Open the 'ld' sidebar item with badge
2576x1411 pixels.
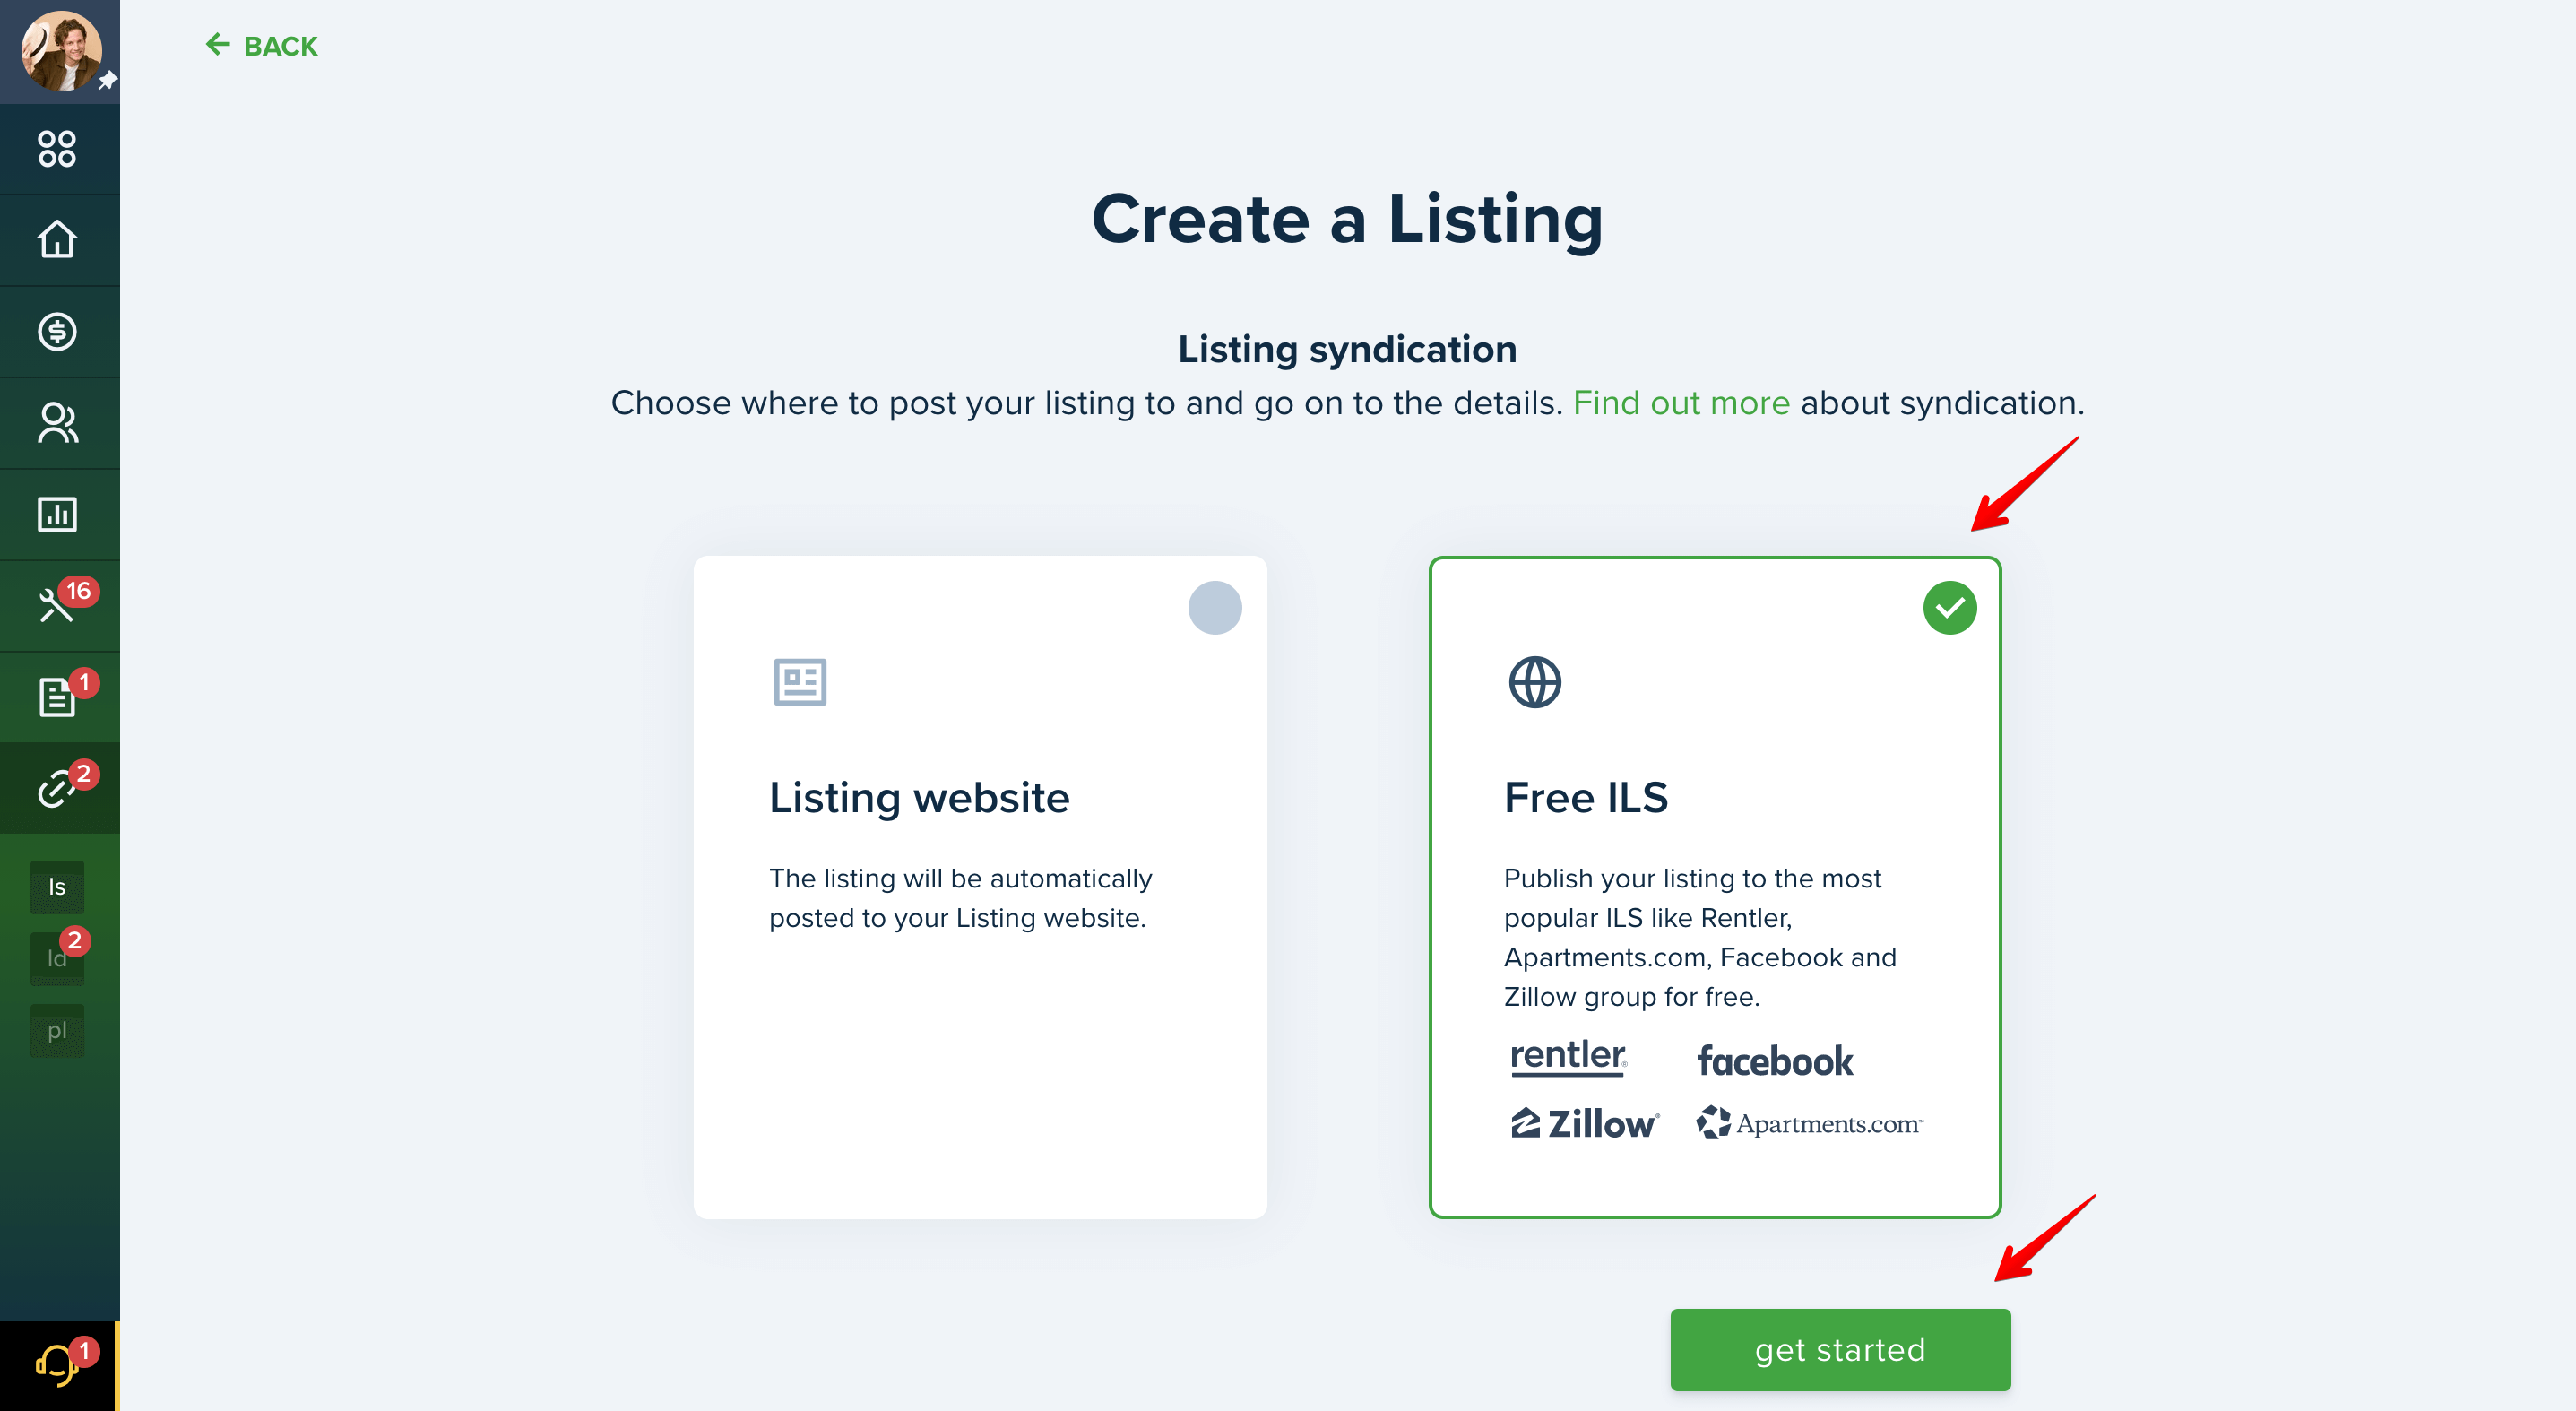[x=57, y=958]
